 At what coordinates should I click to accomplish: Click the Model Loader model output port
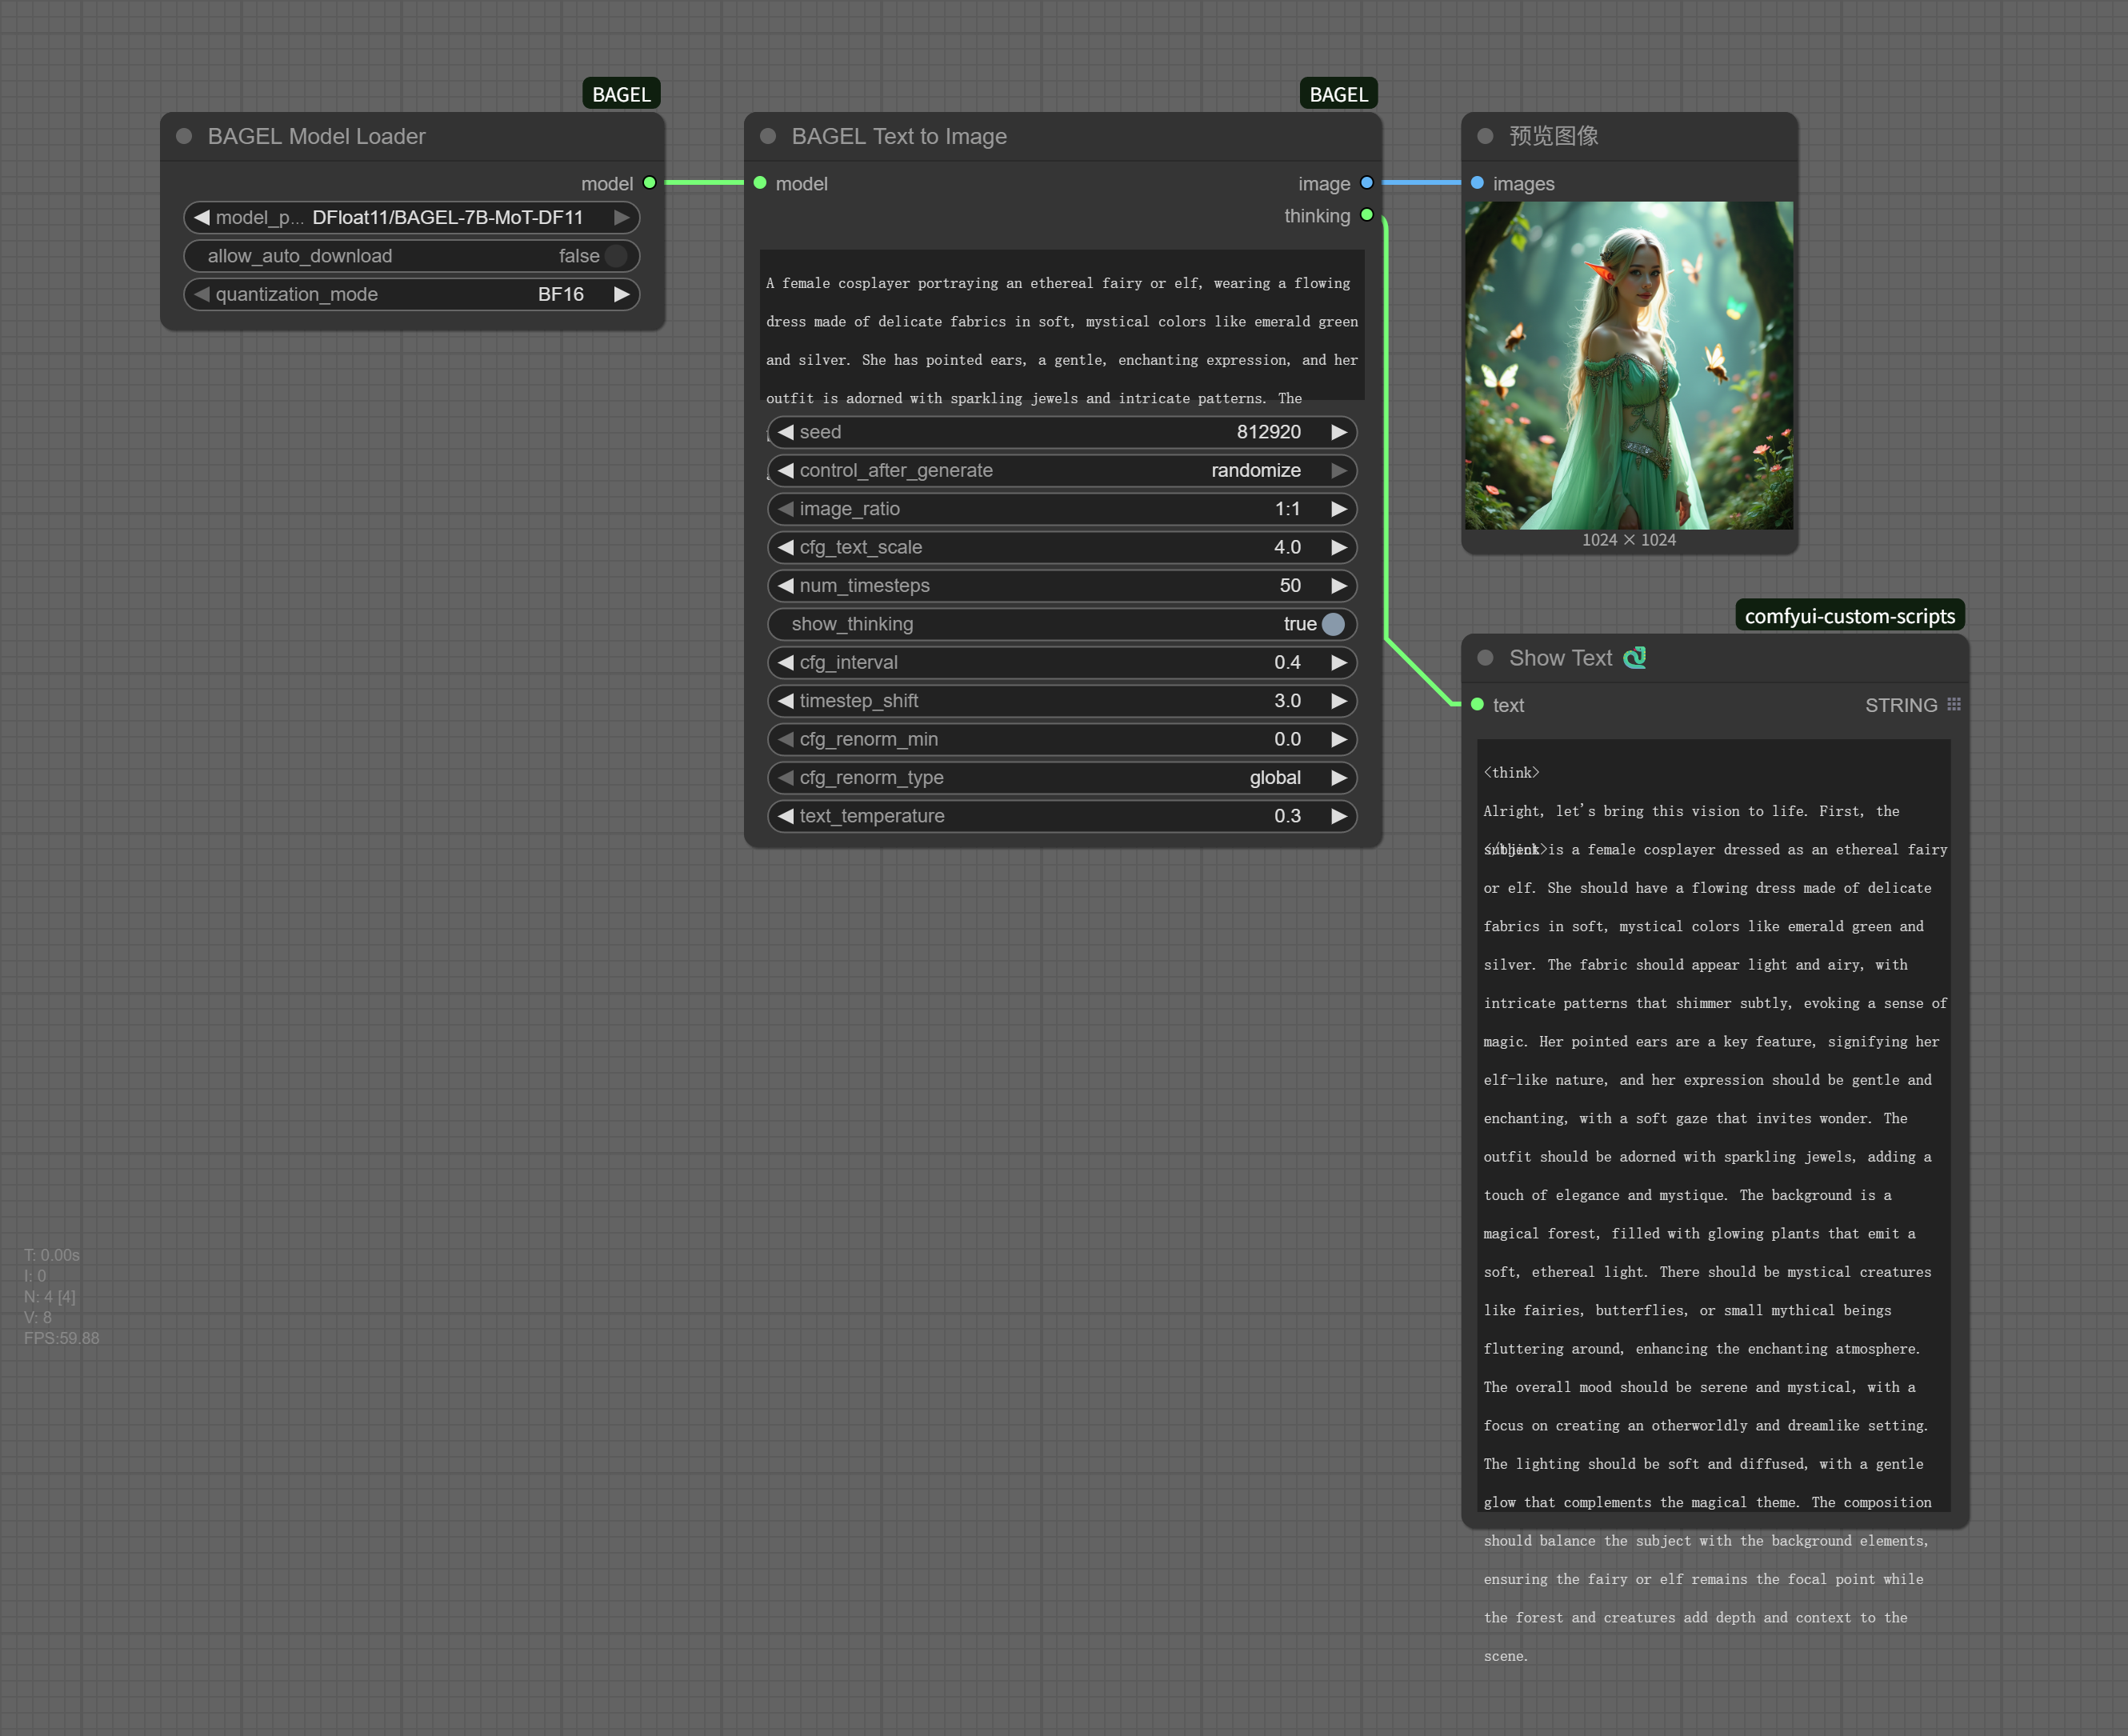[650, 183]
